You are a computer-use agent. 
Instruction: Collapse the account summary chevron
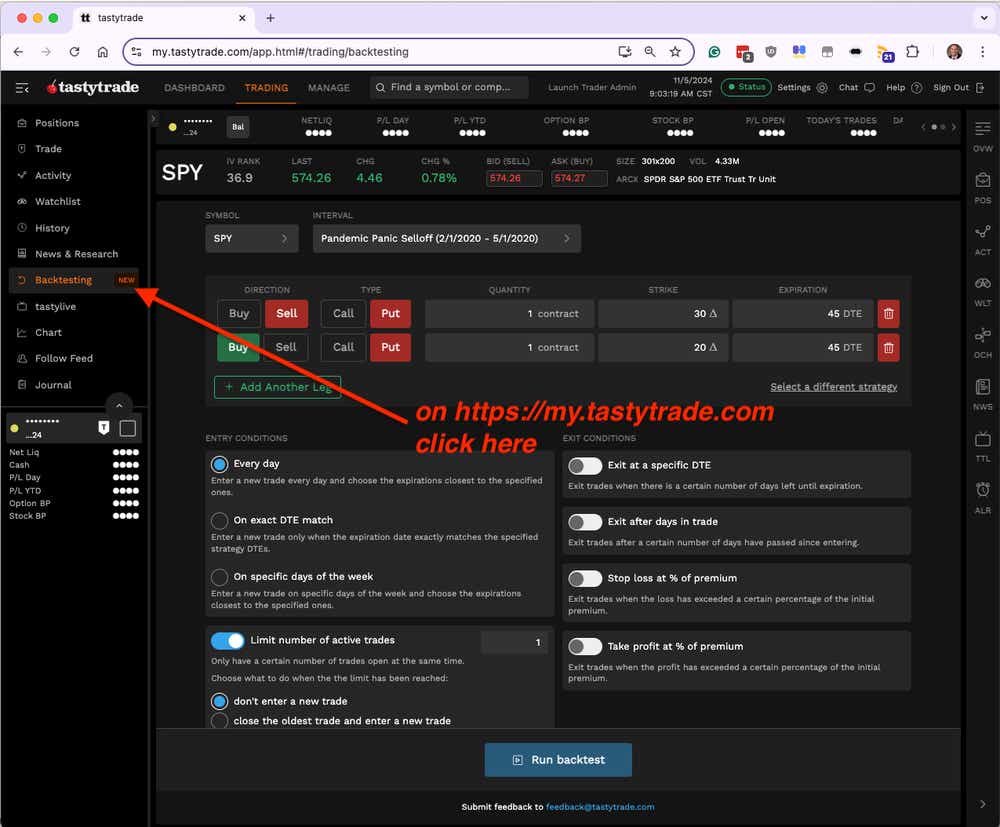pos(119,405)
